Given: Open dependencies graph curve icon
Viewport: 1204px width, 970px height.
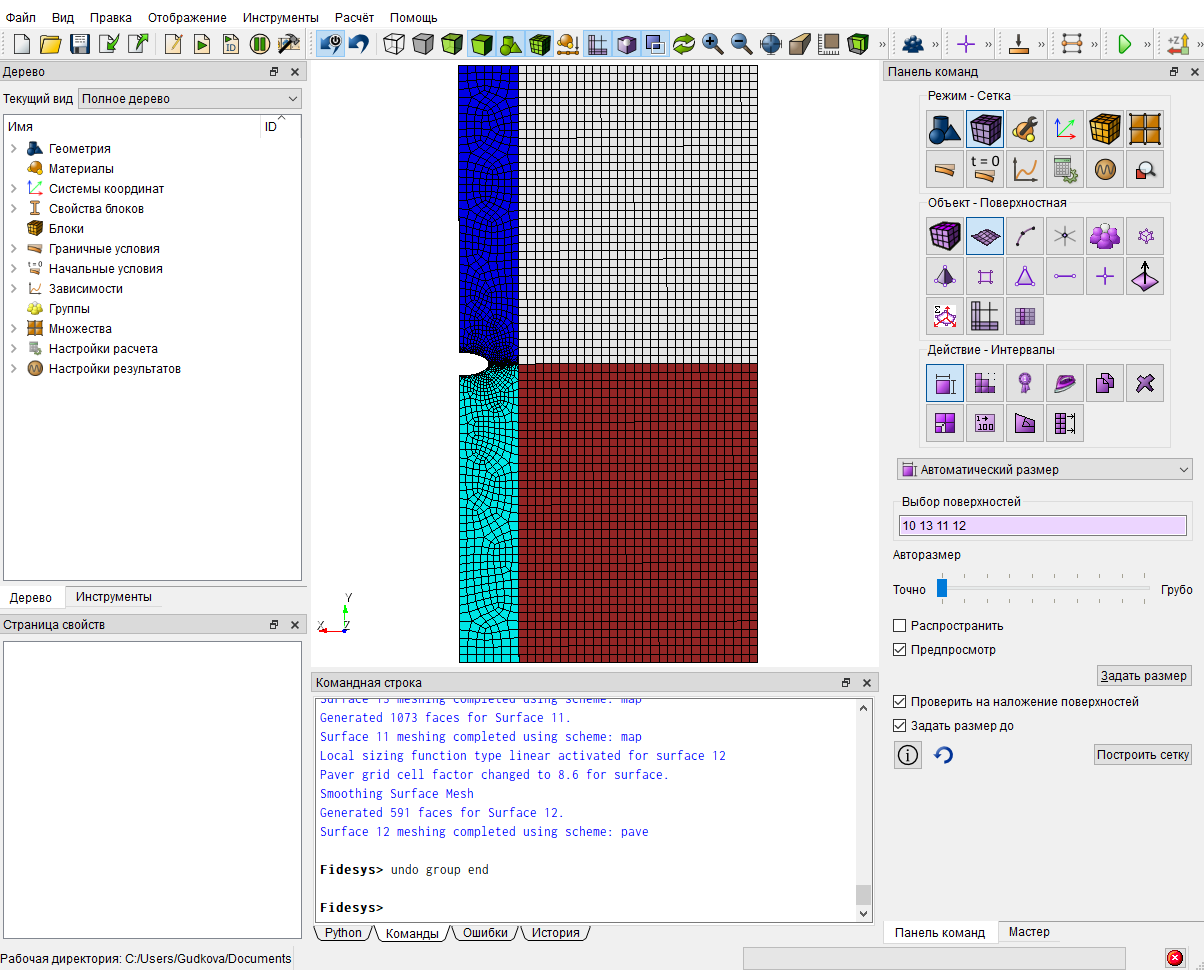Looking at the screenshot, I should 1025,169.
